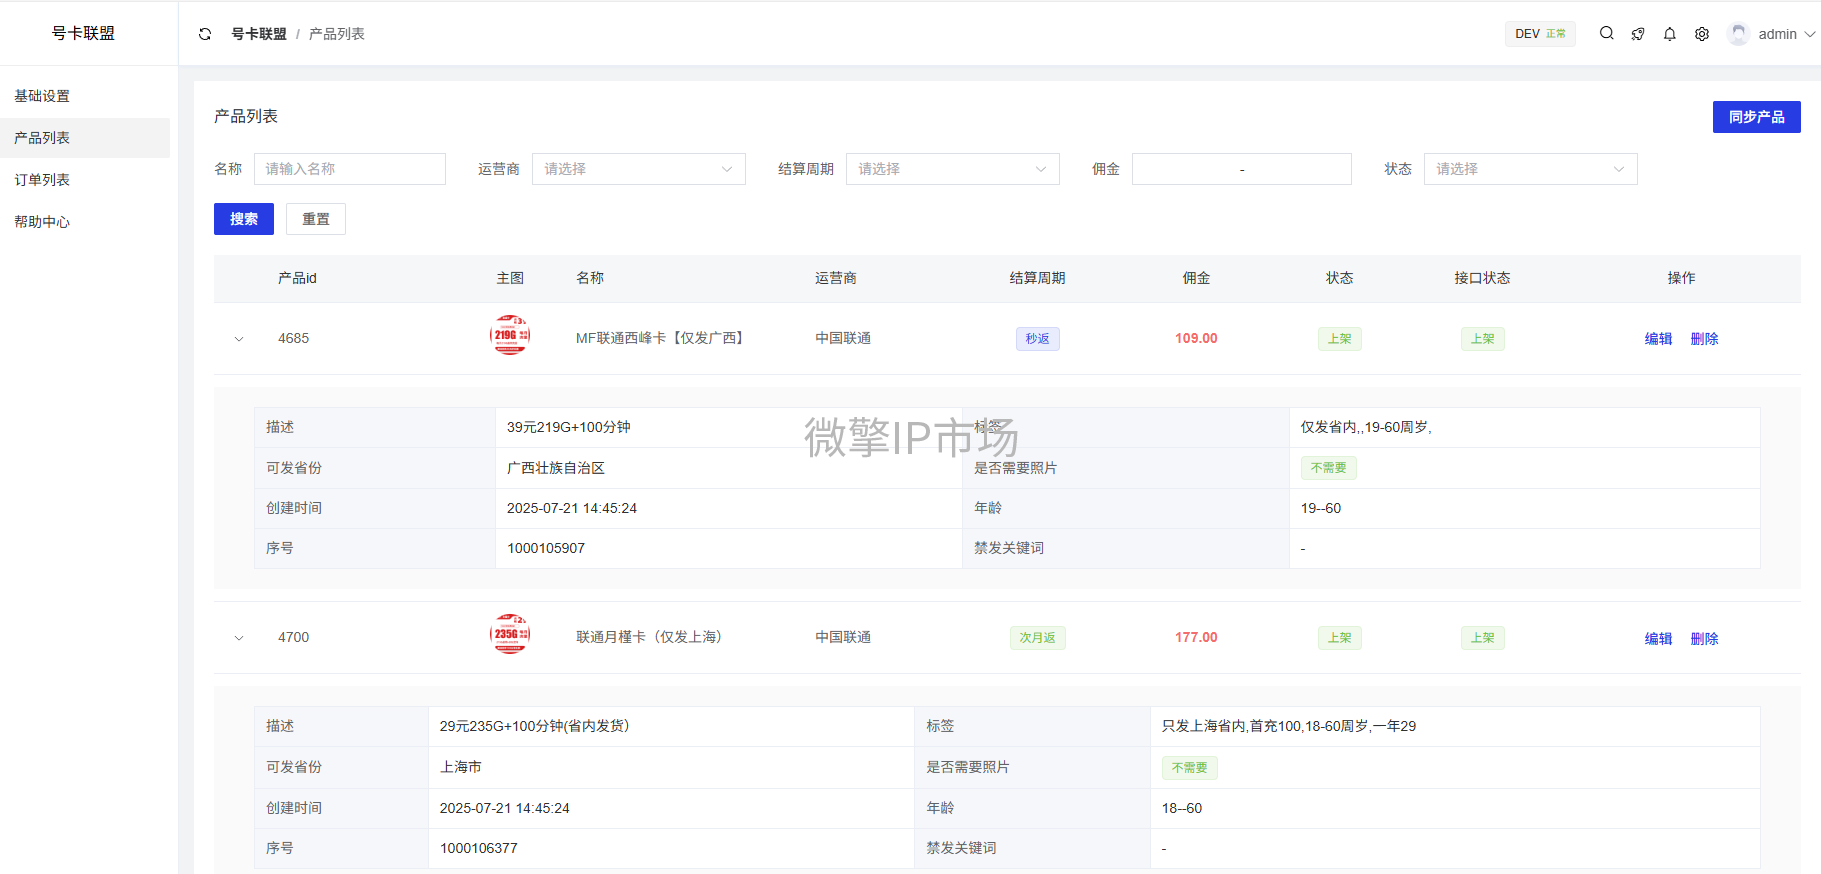Screen dimensions: 1821x874
Task: Open the 状态 dropdown filter
Action: click(x=1530, y=169)
